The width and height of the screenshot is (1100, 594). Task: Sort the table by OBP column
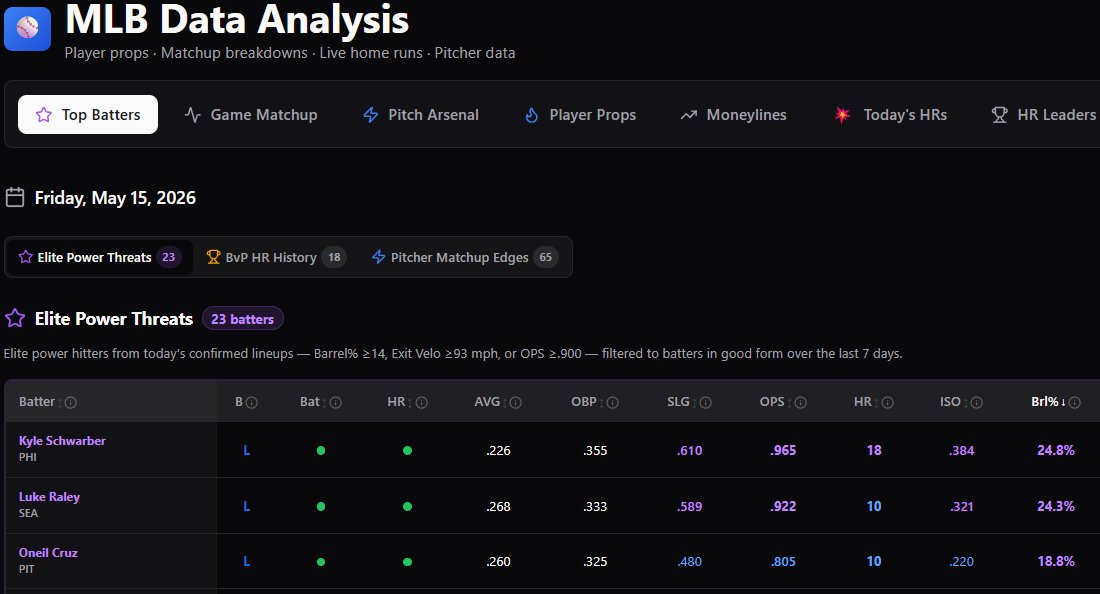[x=588, y=402]
